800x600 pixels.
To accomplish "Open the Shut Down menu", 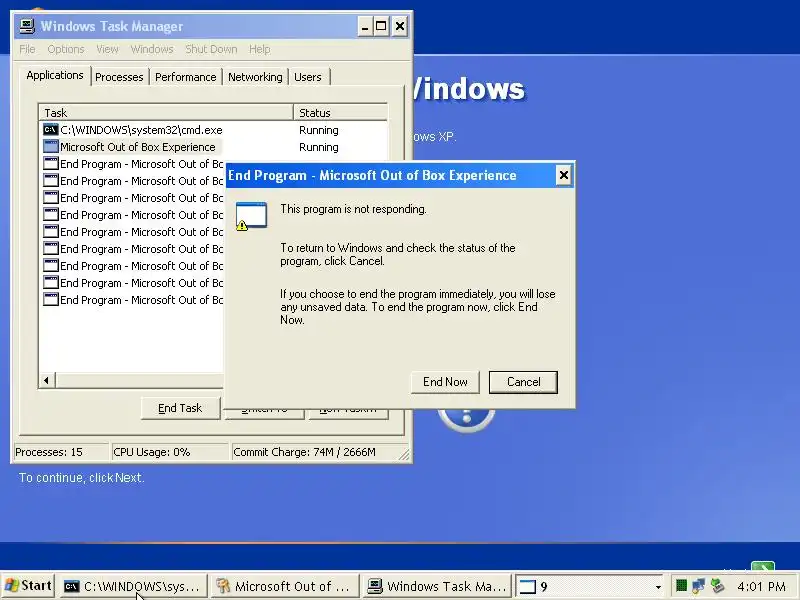I will 211,49.
